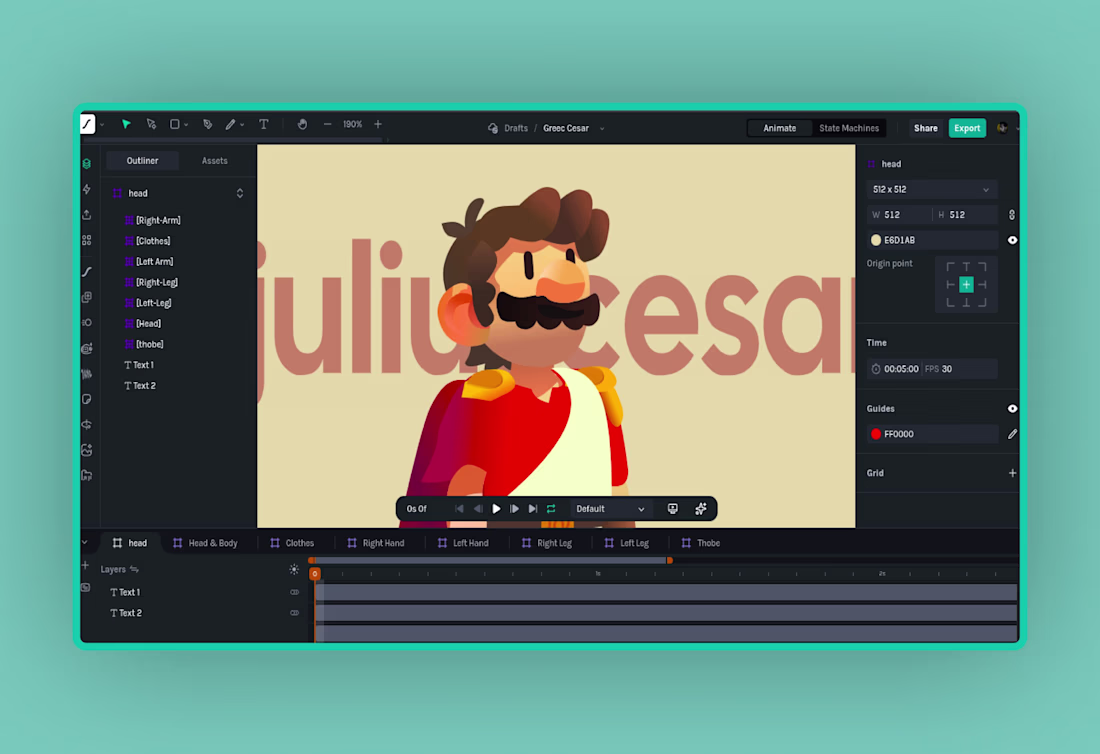
Task: Step back one frame
Action: 478,509
